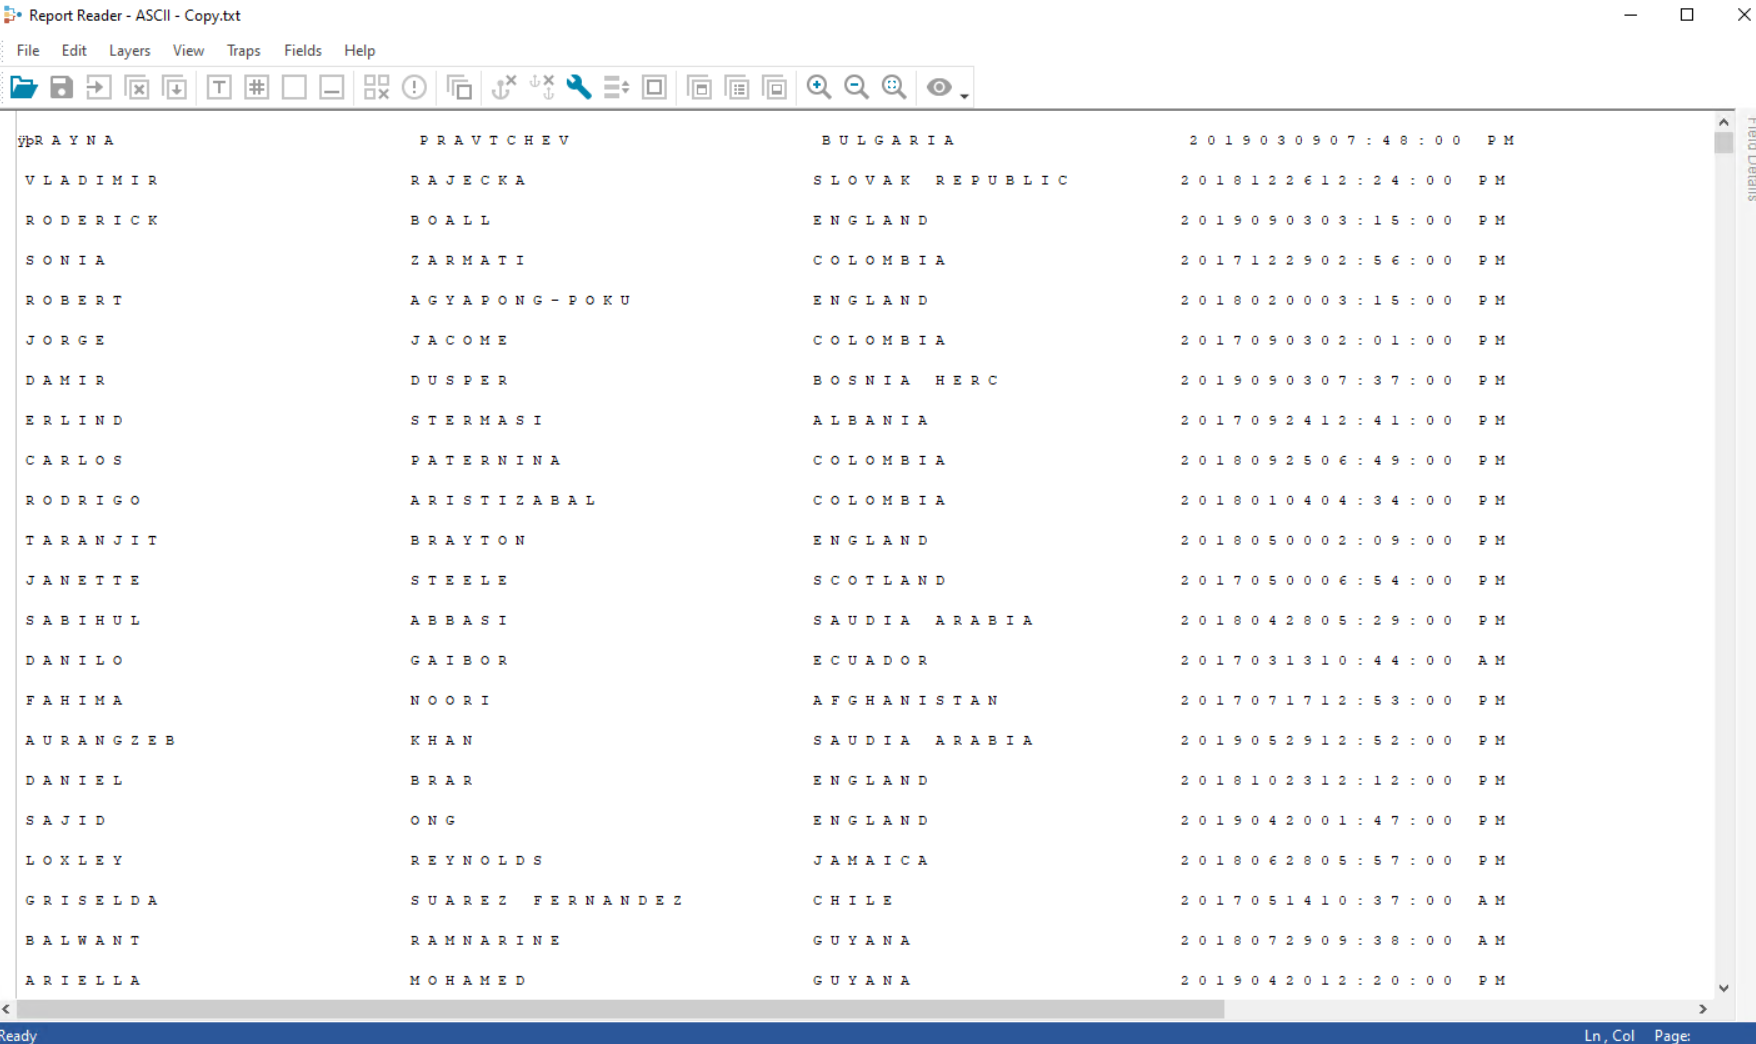Click the exclamation circle icon
This screenshot has width=1756, height=1044.
pos(414,87)
